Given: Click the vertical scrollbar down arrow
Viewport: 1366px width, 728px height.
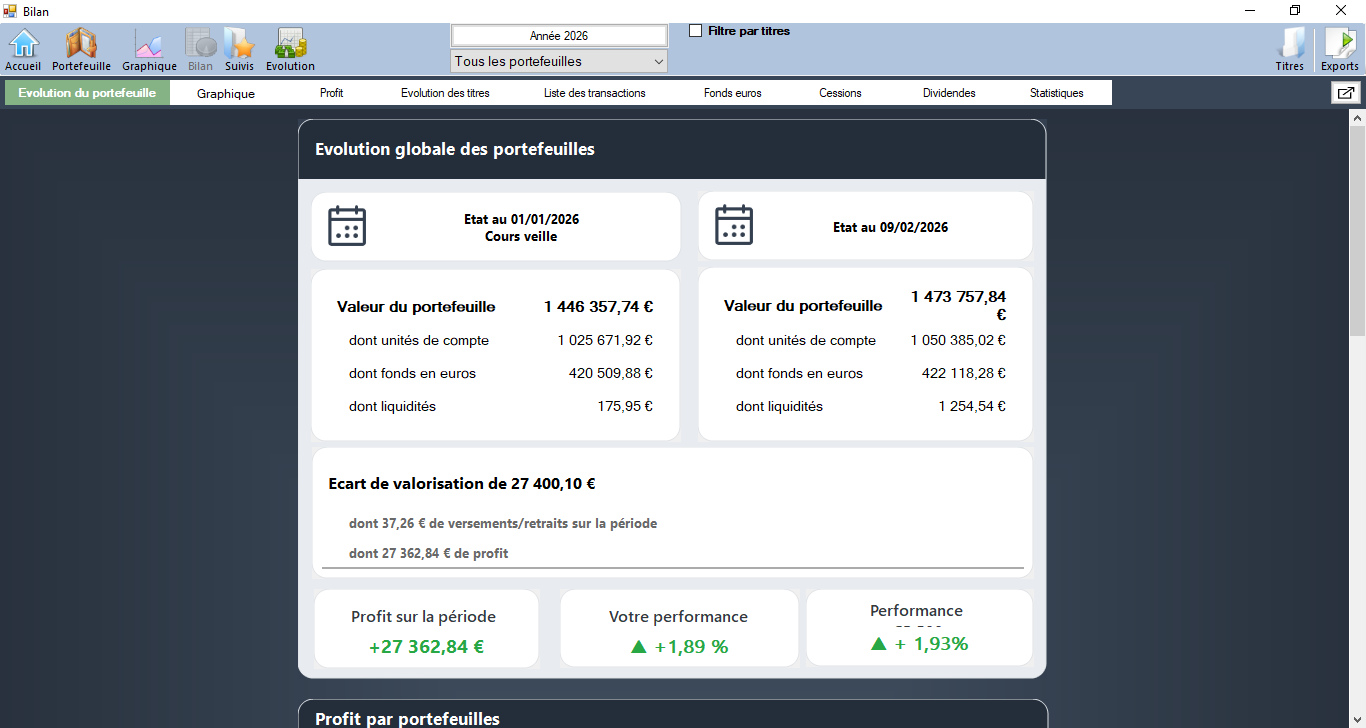Looking at the screenshot, I should tap(1357, 719).
